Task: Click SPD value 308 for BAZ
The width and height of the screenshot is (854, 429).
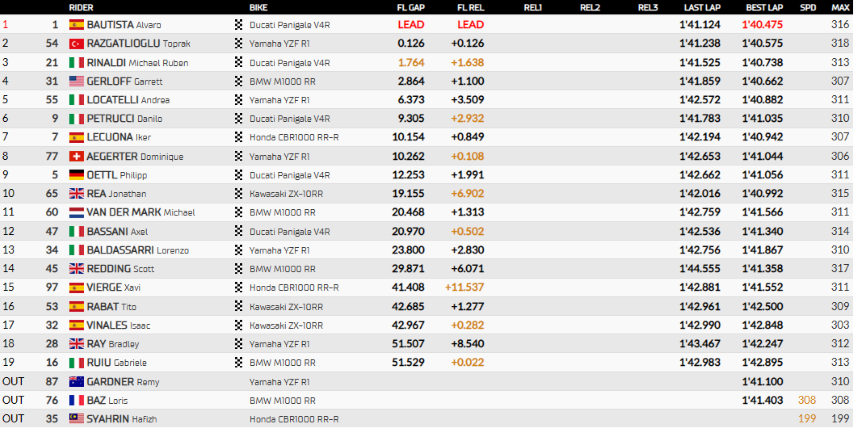Action: coord(807,401)
